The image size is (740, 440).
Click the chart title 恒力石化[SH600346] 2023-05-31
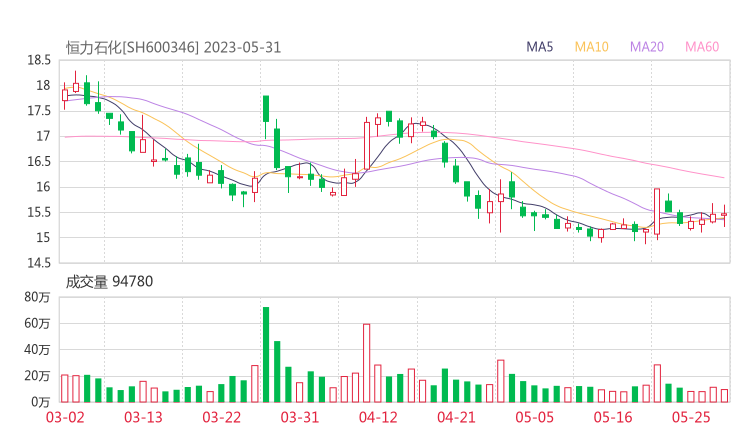pyautogui.click(x=173, y=48)
